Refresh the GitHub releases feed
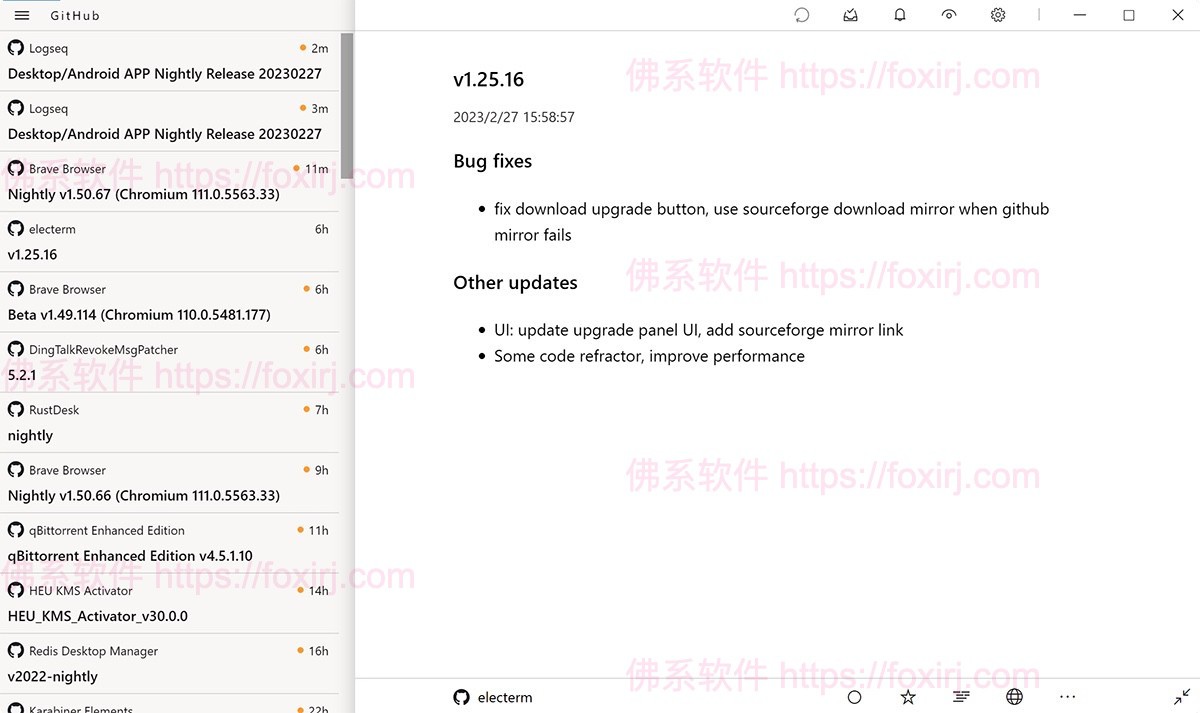1200x713 pixels. (x=801, y=14)
